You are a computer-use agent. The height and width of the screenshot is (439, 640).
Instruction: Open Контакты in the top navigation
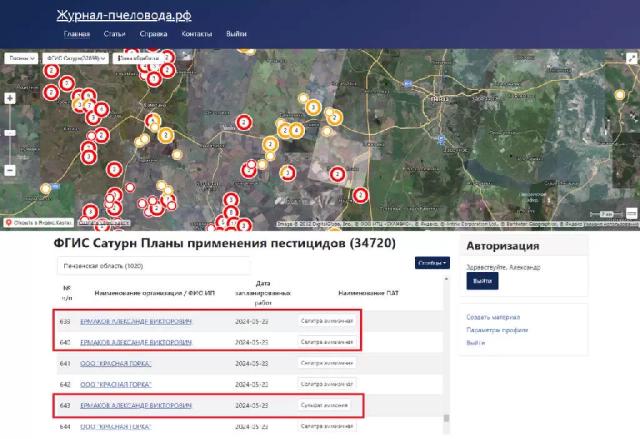pos(196,34)
